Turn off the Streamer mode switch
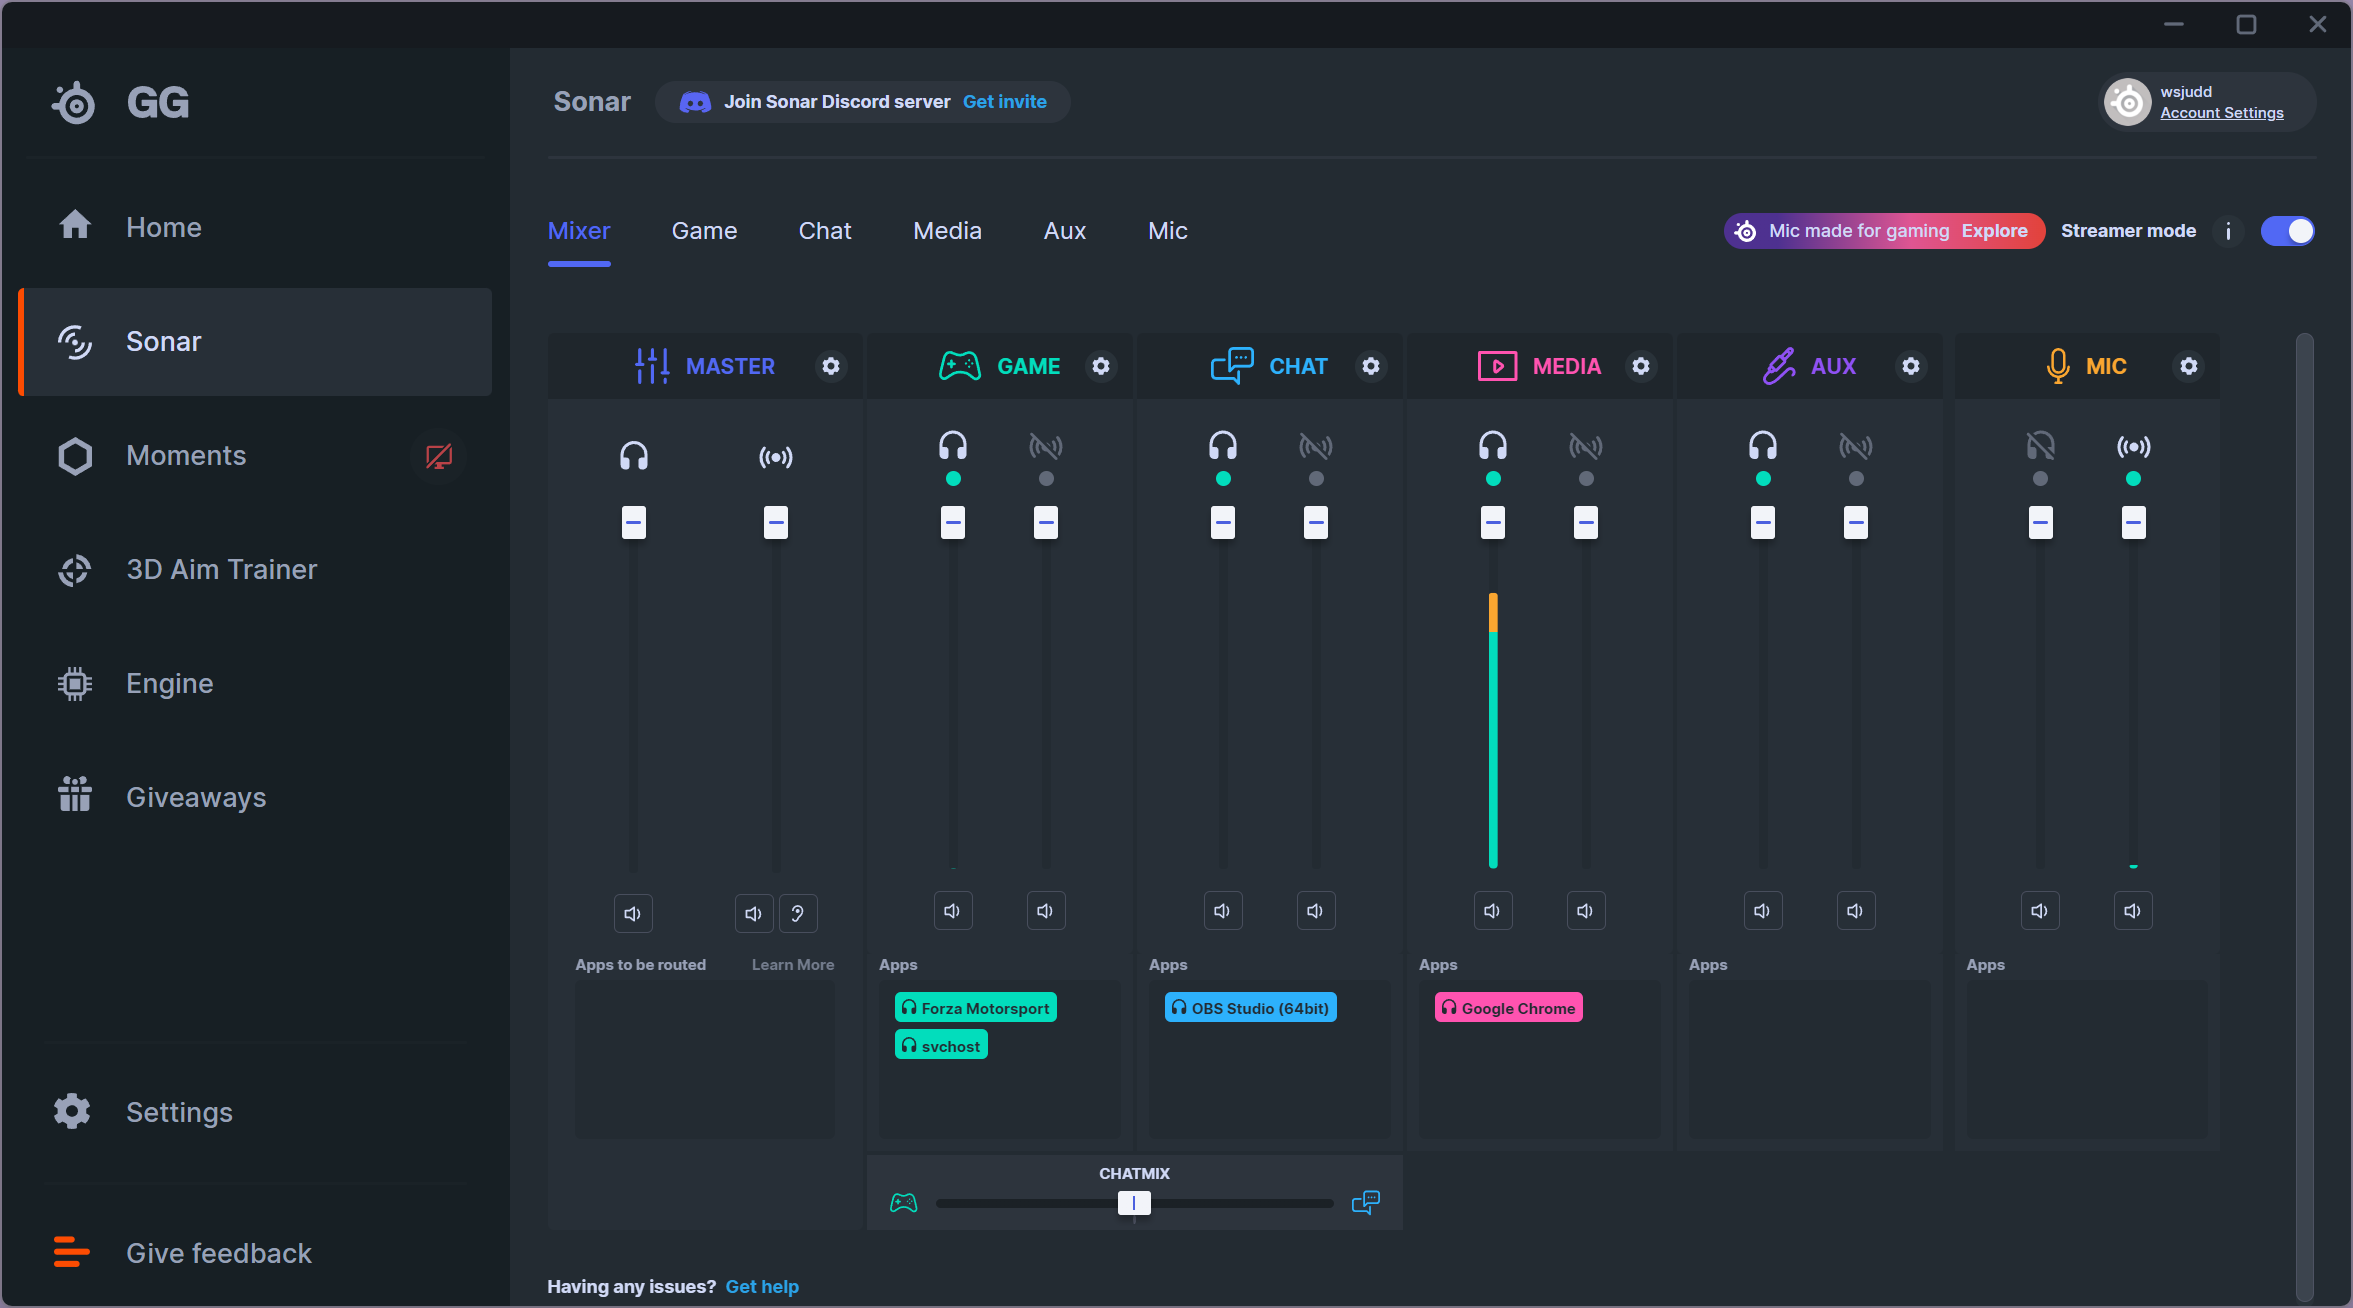2353x1308 pixels. click(x=2287, y=231)
